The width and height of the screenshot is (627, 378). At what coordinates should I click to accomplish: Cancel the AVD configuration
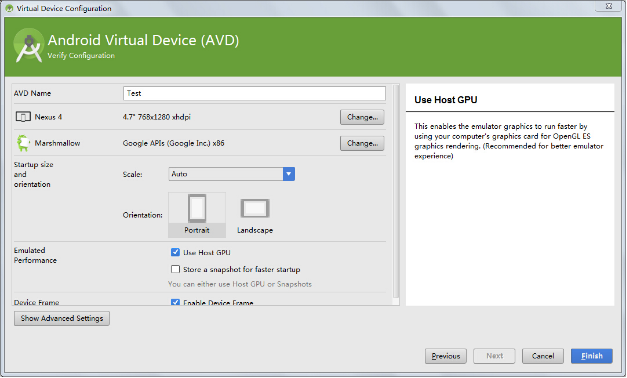pyautogui.click(x=543, y=356)
